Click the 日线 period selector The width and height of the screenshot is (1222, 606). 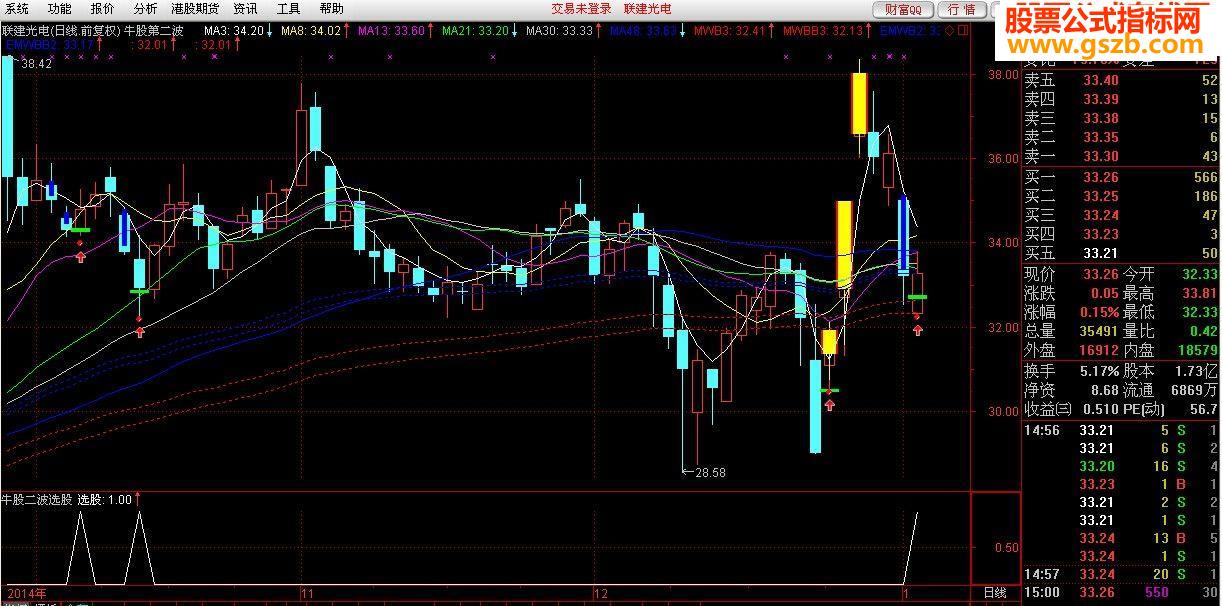click(x=996, y=594)
